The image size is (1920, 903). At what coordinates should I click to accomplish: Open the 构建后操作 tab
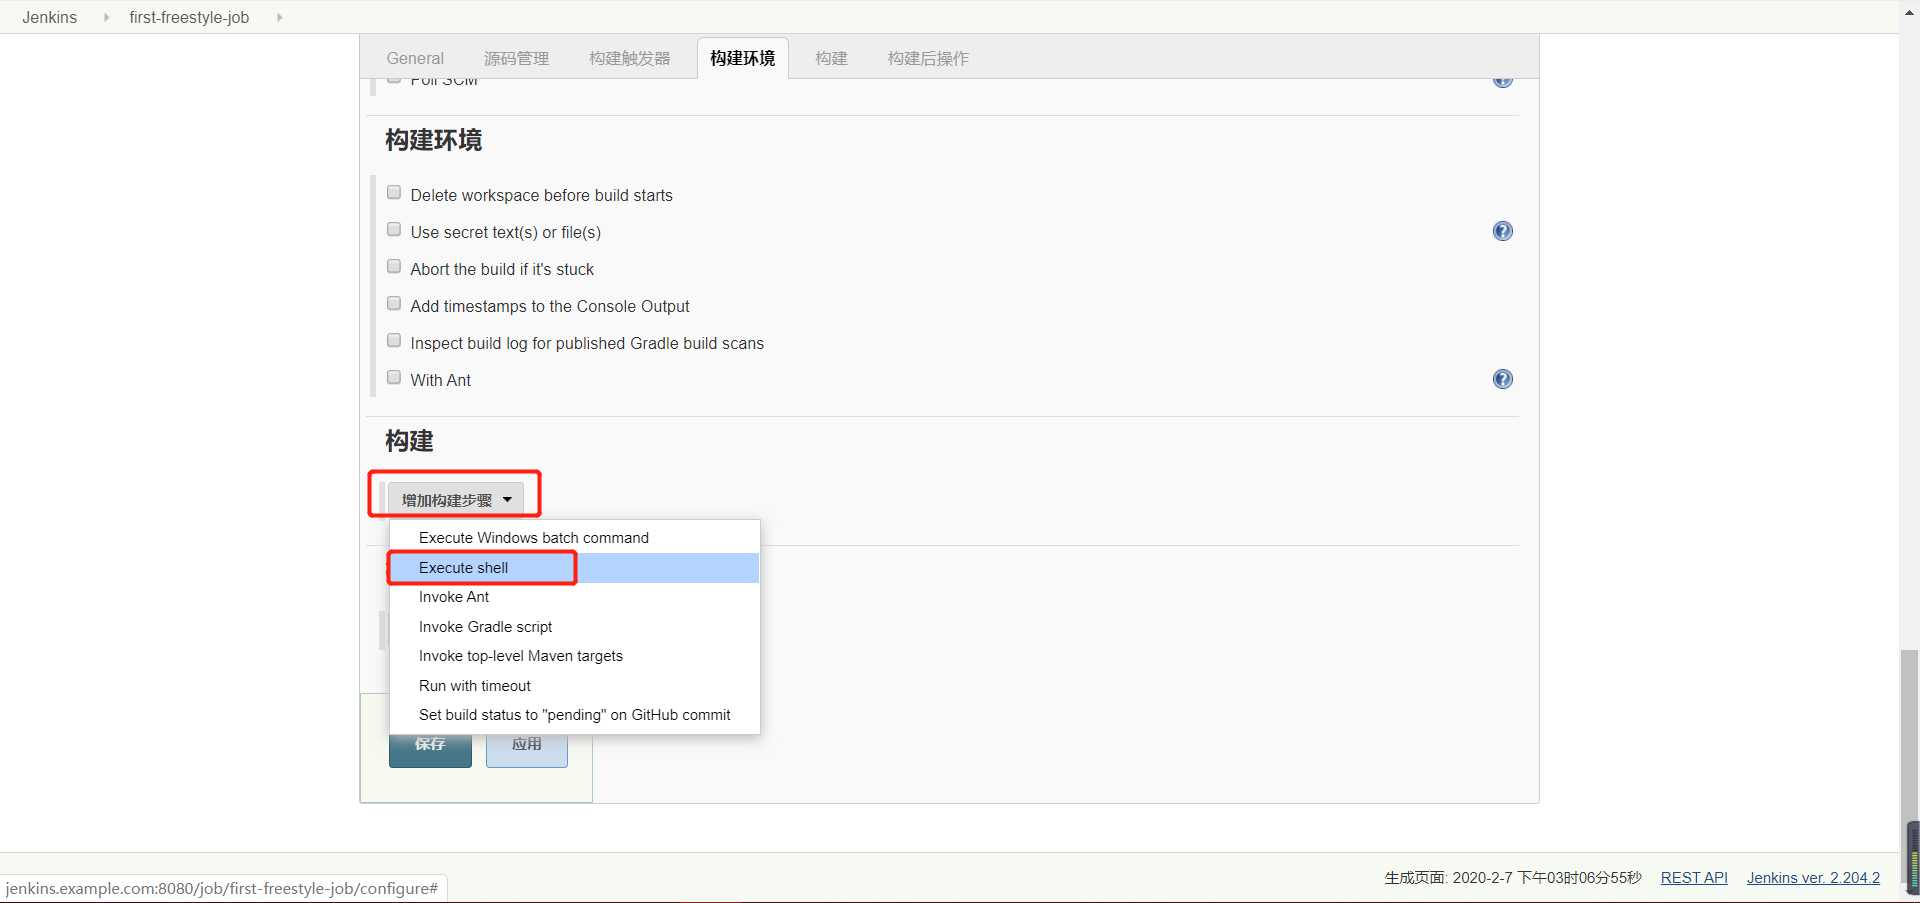(x=928, y=58)
